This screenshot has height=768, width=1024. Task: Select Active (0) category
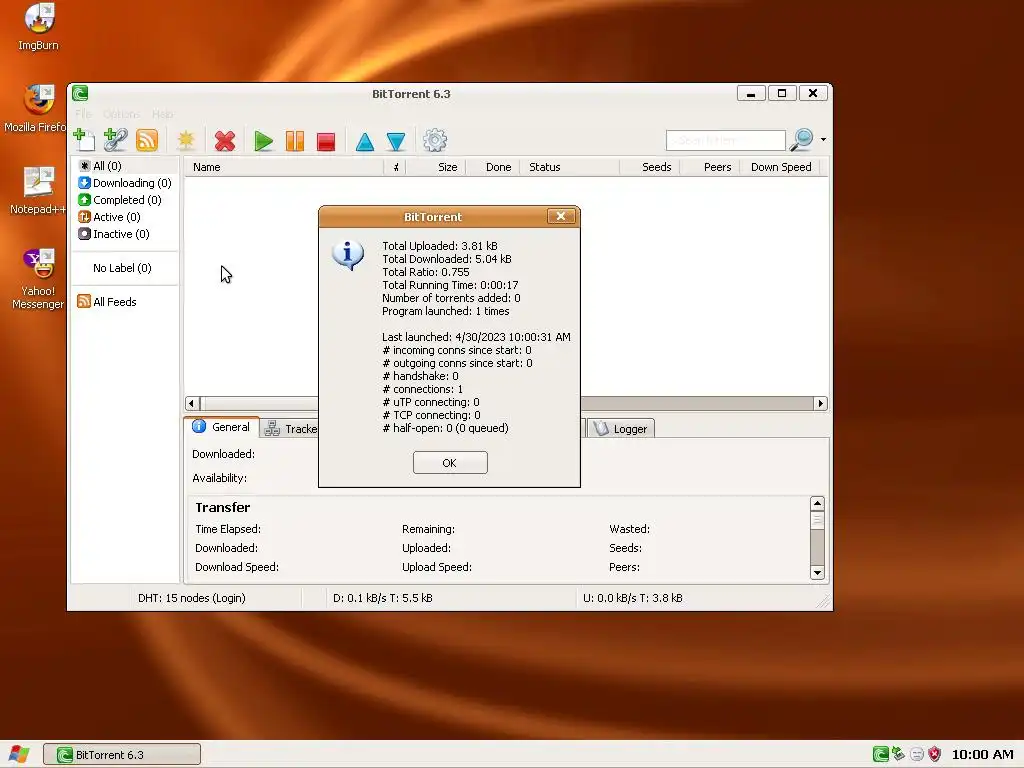[109, 217]
